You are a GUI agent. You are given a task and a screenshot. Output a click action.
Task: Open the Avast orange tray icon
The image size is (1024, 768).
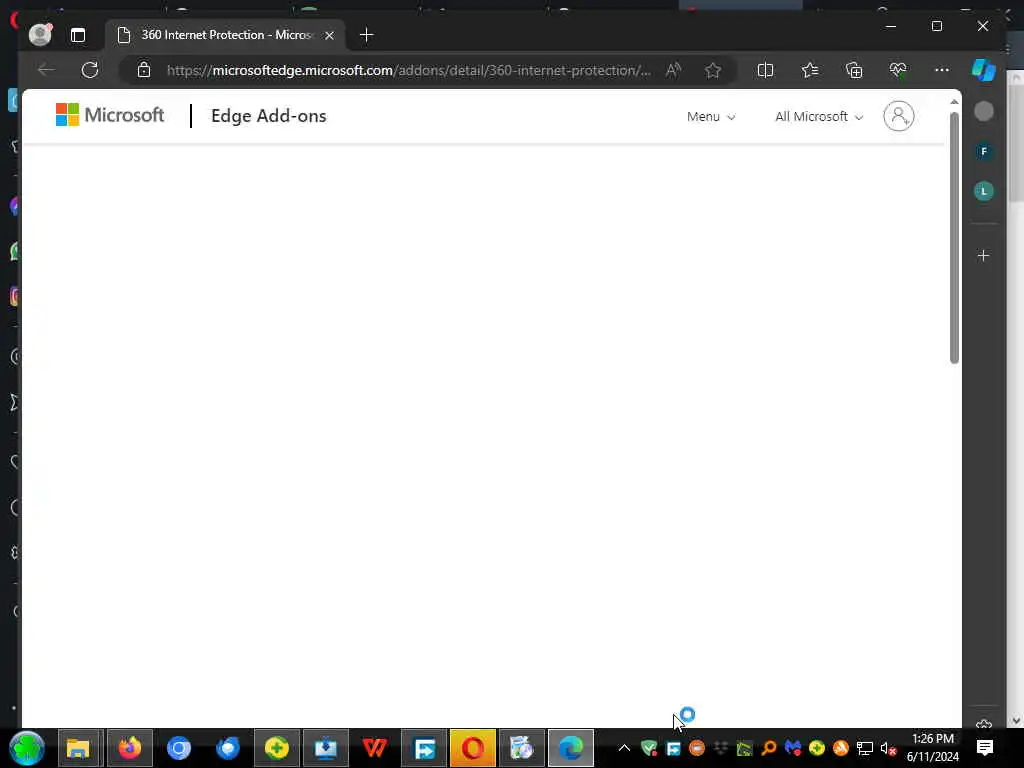[840, 748]
